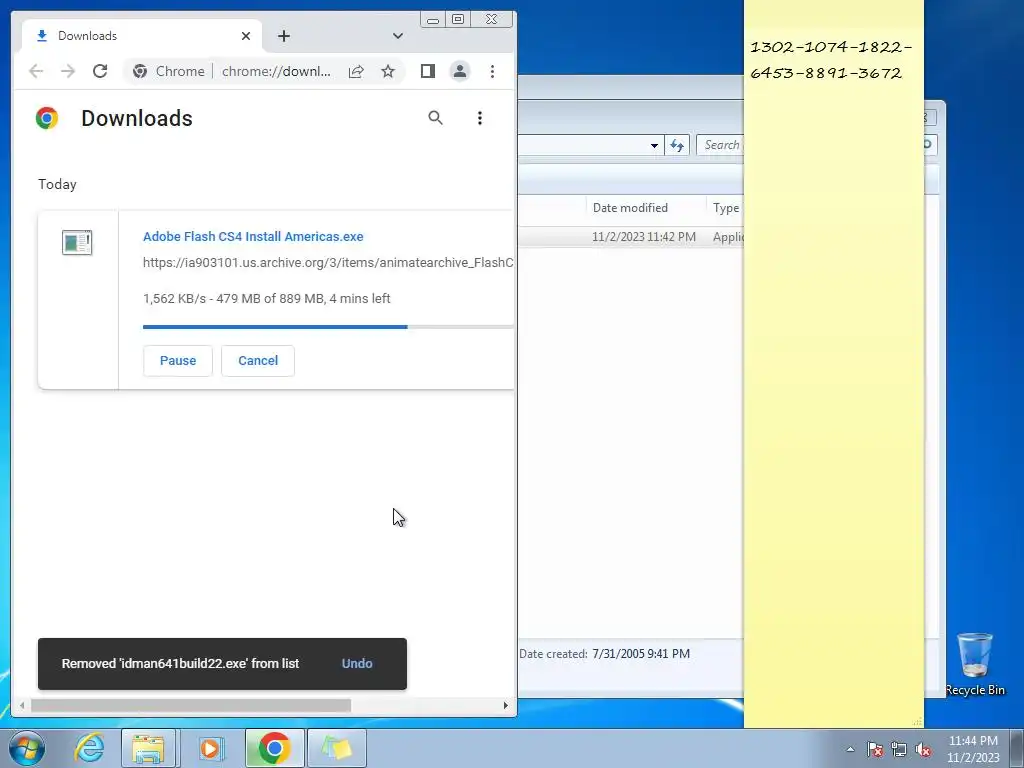Close the Downloads tab
The width and height of the screenshot is (1024, 768).
click(246, 36)
